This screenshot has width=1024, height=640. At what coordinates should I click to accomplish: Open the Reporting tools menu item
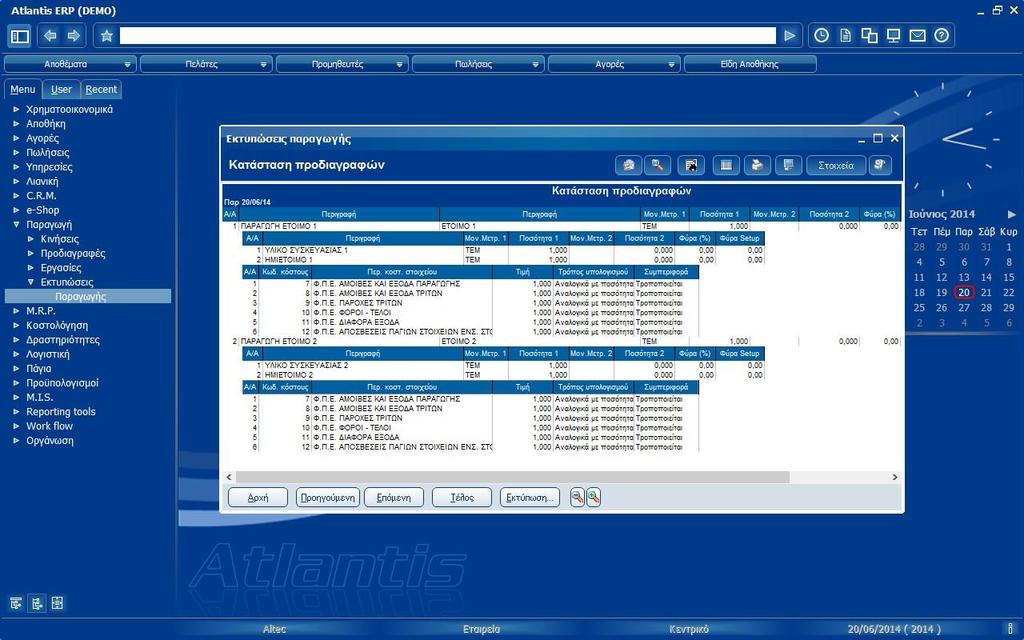(61, 411)
